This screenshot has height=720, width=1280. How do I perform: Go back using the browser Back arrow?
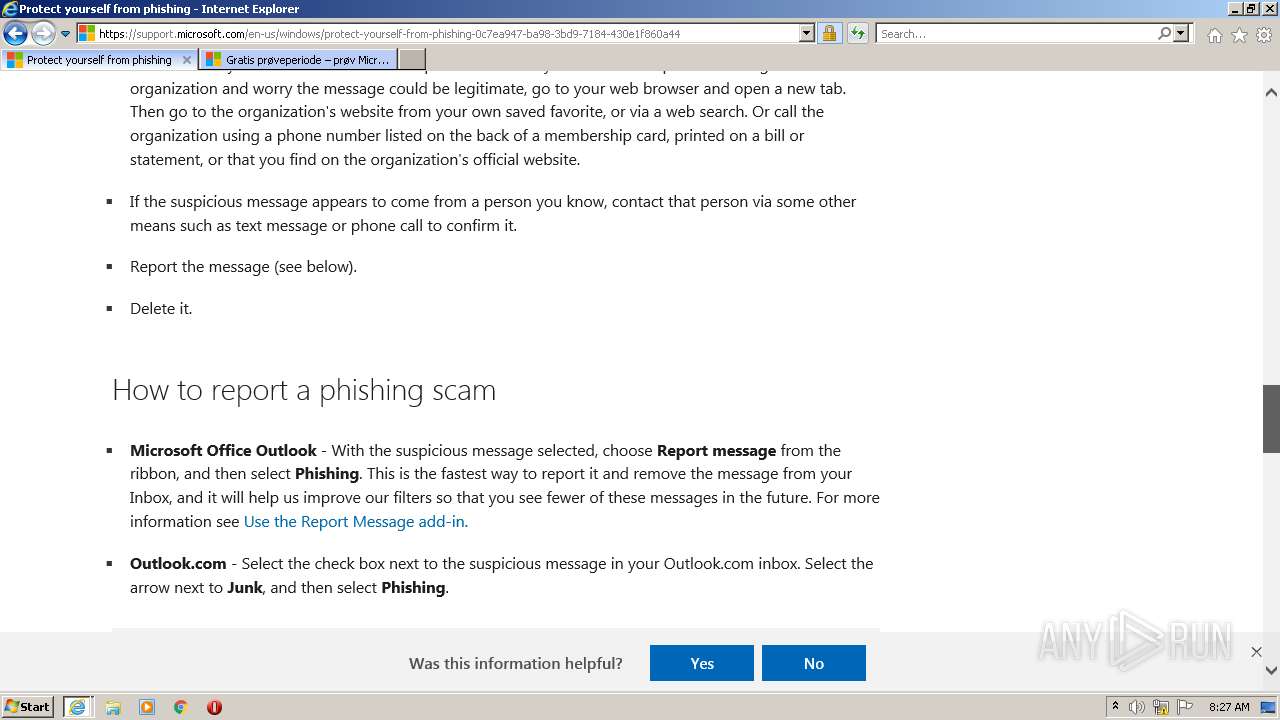pyautogui.click(x=15, y=33)
